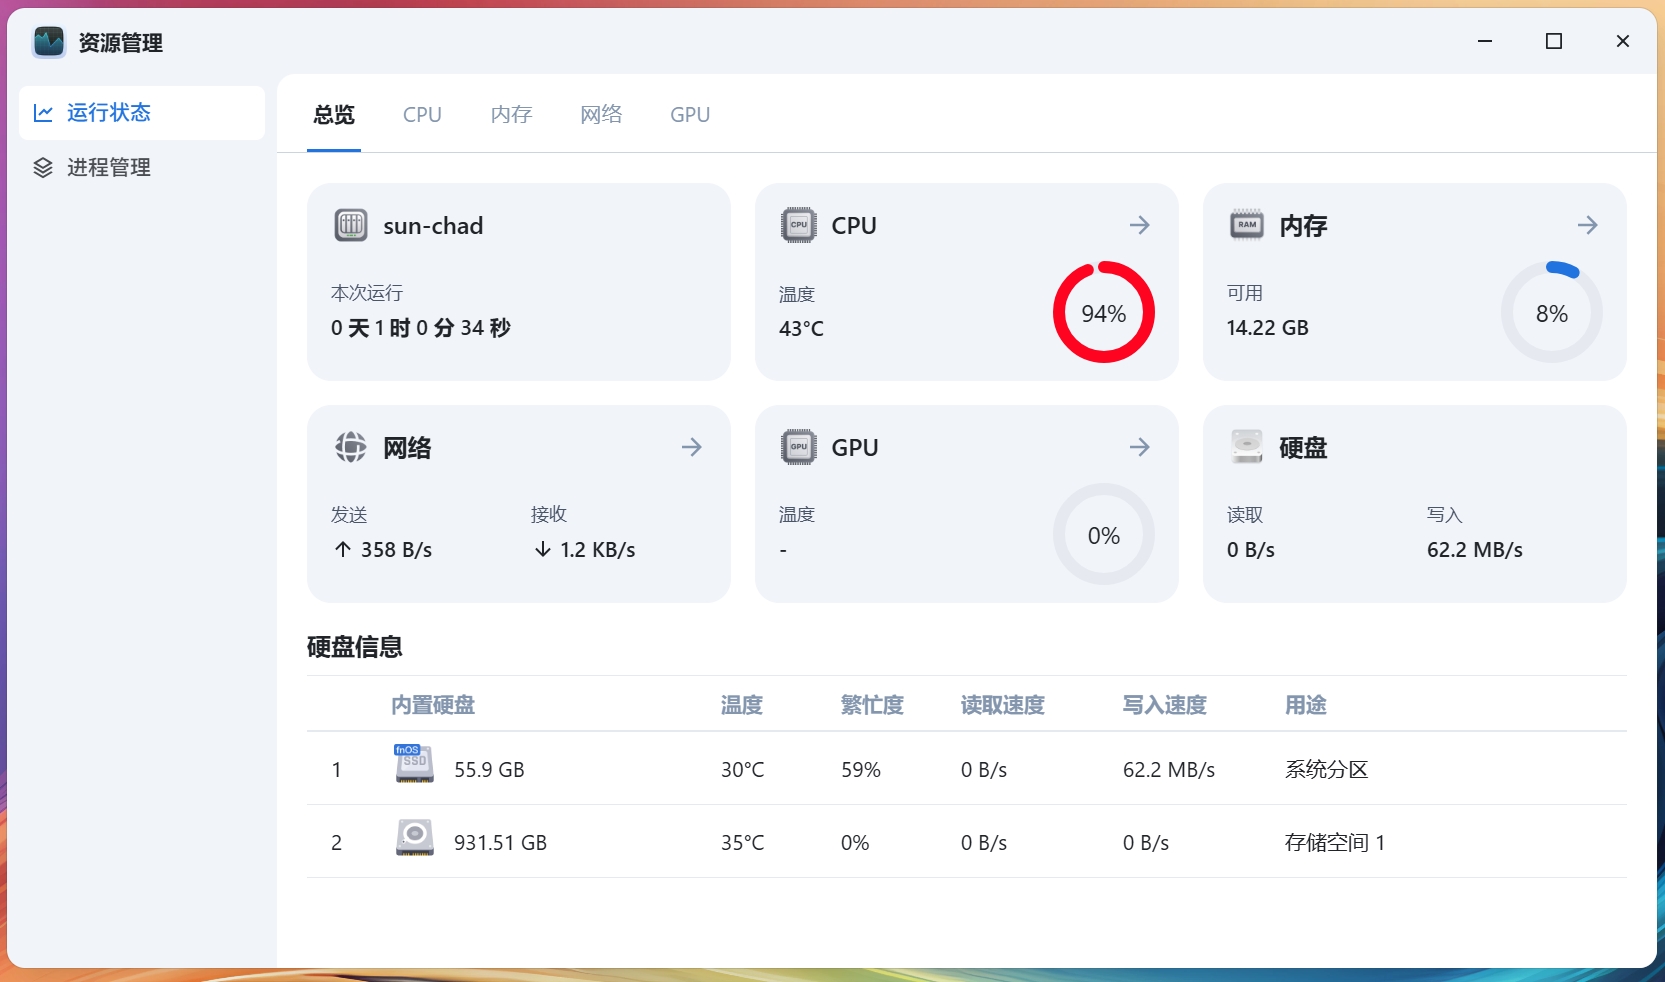This screenshot has height=982, width=1665.
Task: Switch to the 网络 tab
Action: [x=601, y=114]
